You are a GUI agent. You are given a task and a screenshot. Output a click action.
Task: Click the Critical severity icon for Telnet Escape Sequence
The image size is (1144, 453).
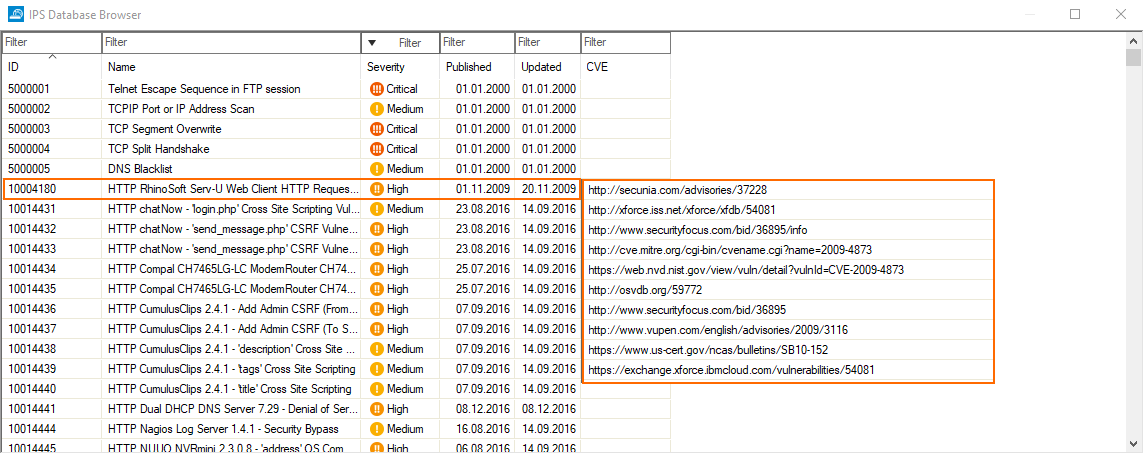pyautogui.click(x=377, y=89)
